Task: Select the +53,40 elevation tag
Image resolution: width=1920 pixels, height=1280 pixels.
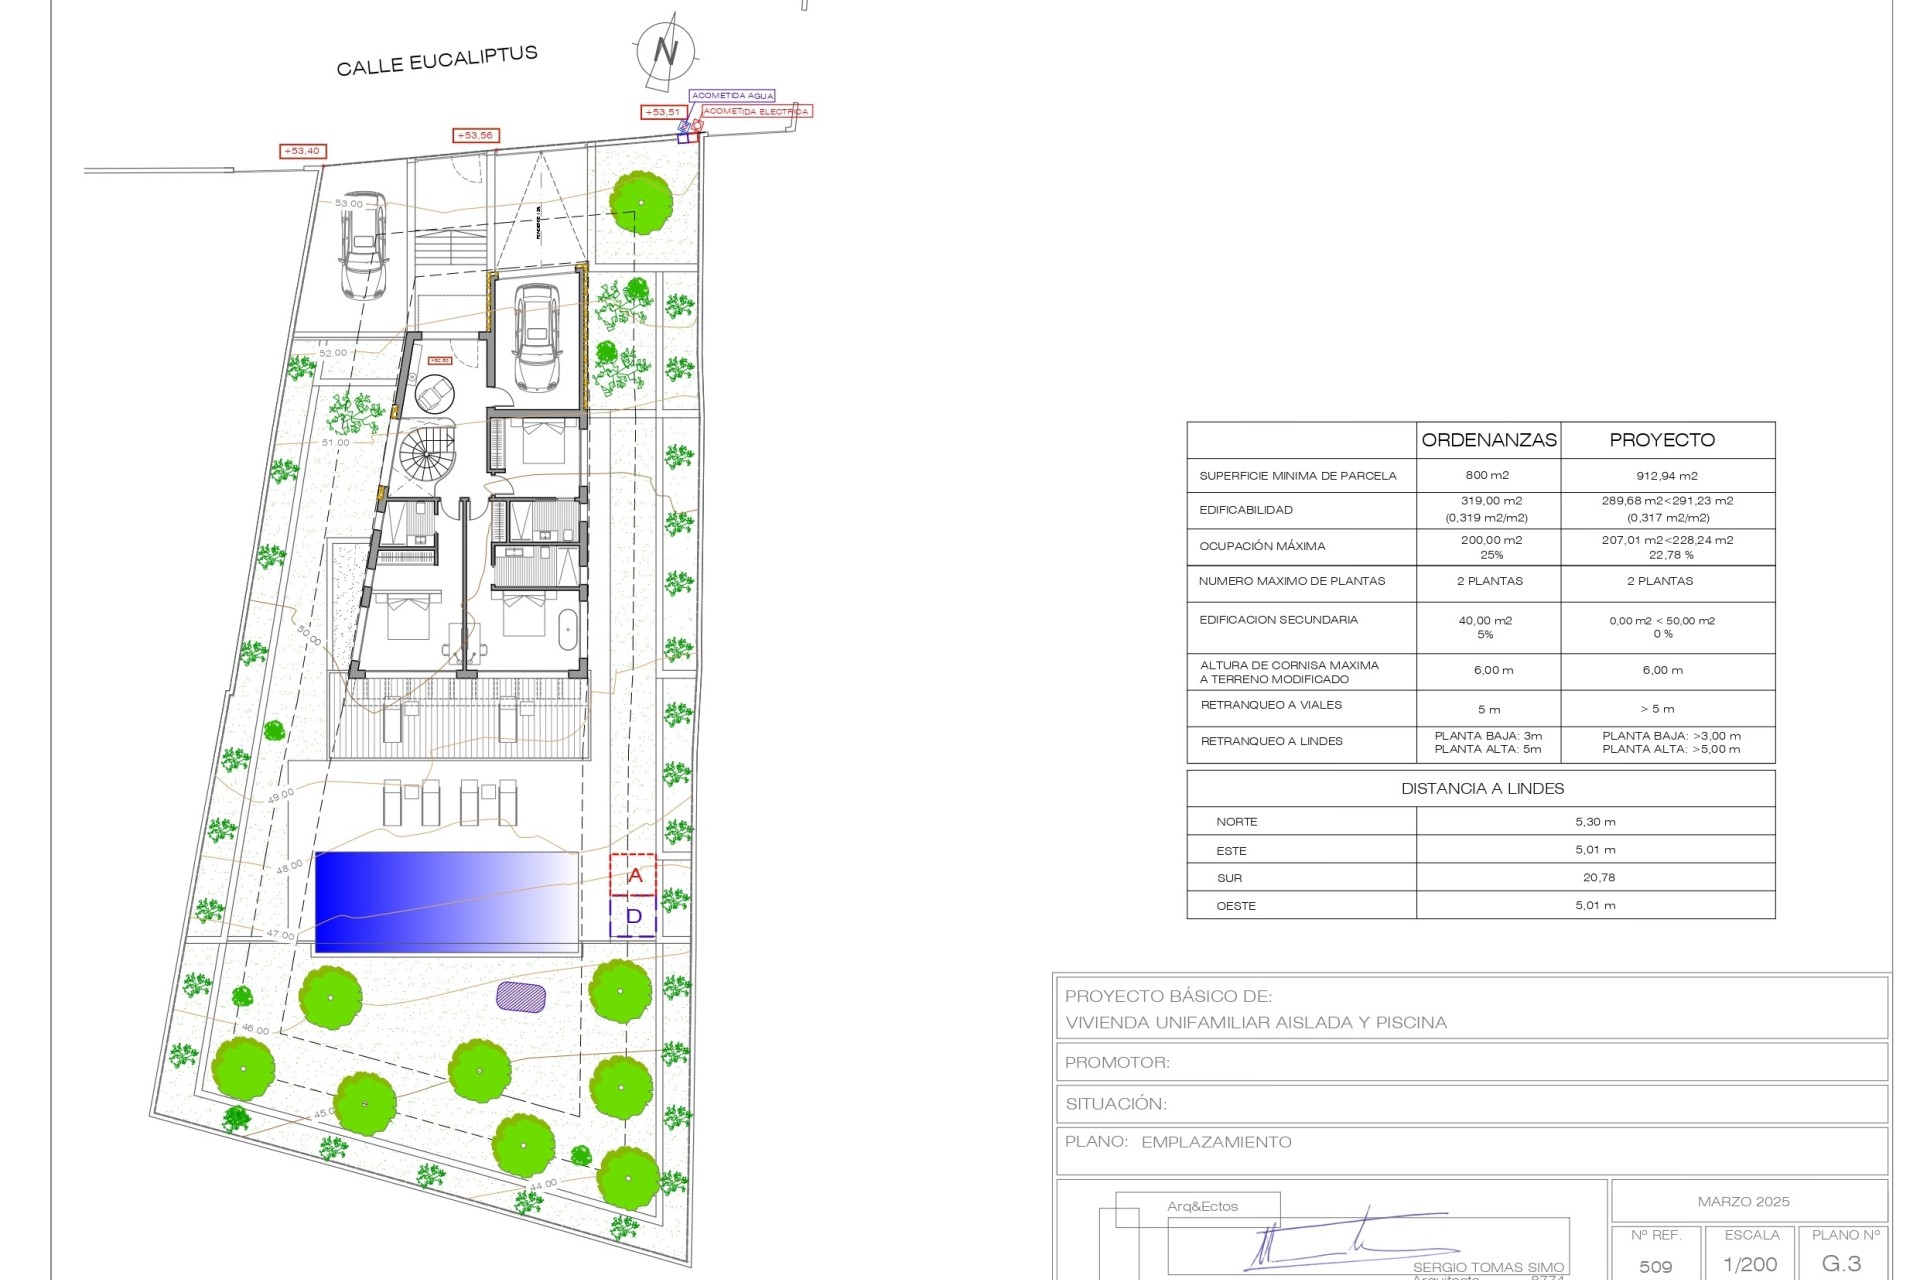Action: [302, 151]
